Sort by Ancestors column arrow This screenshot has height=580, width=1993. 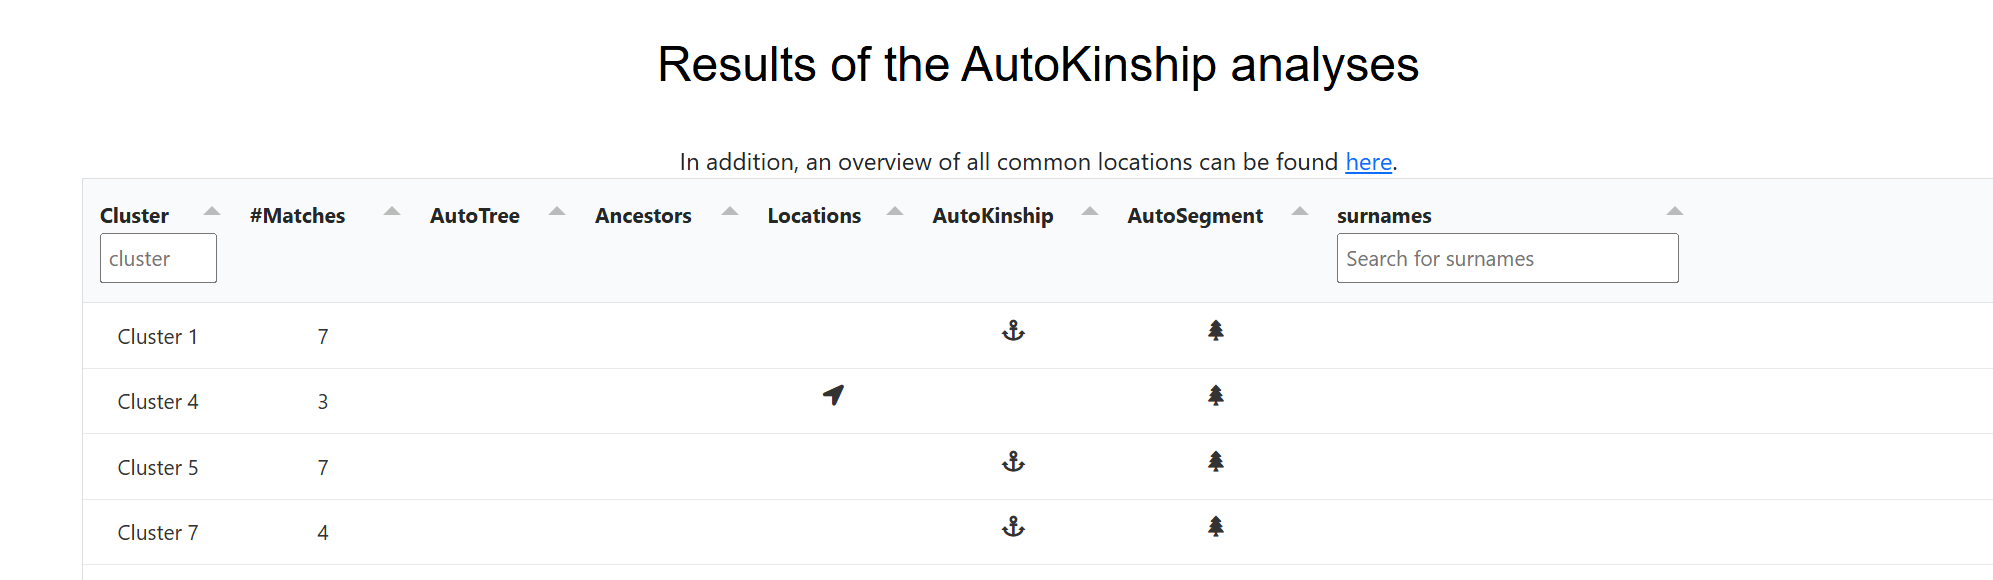[730, 211]
